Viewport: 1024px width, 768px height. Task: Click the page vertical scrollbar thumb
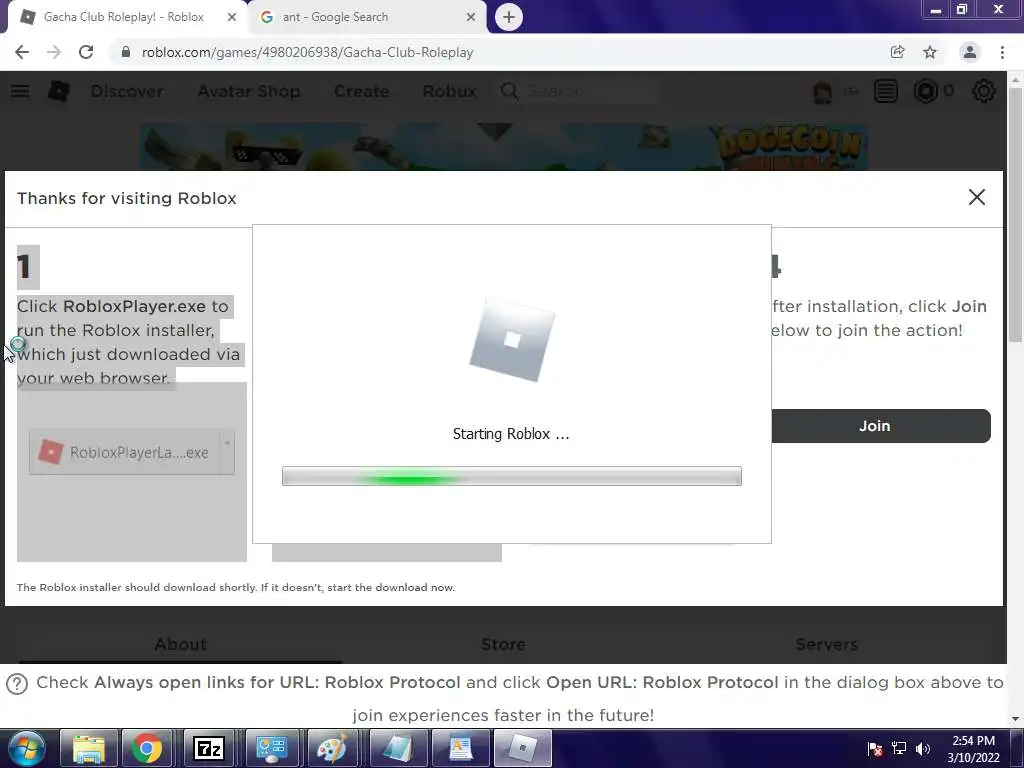pos(1015,216)
